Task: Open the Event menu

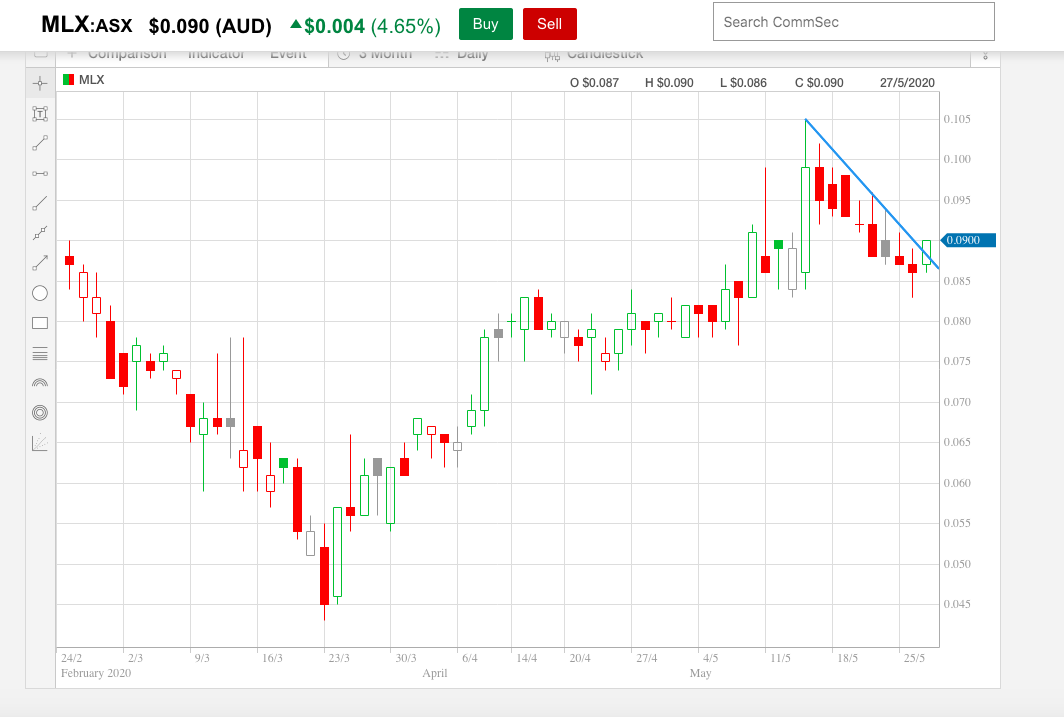Action: (x=288, y=54)
